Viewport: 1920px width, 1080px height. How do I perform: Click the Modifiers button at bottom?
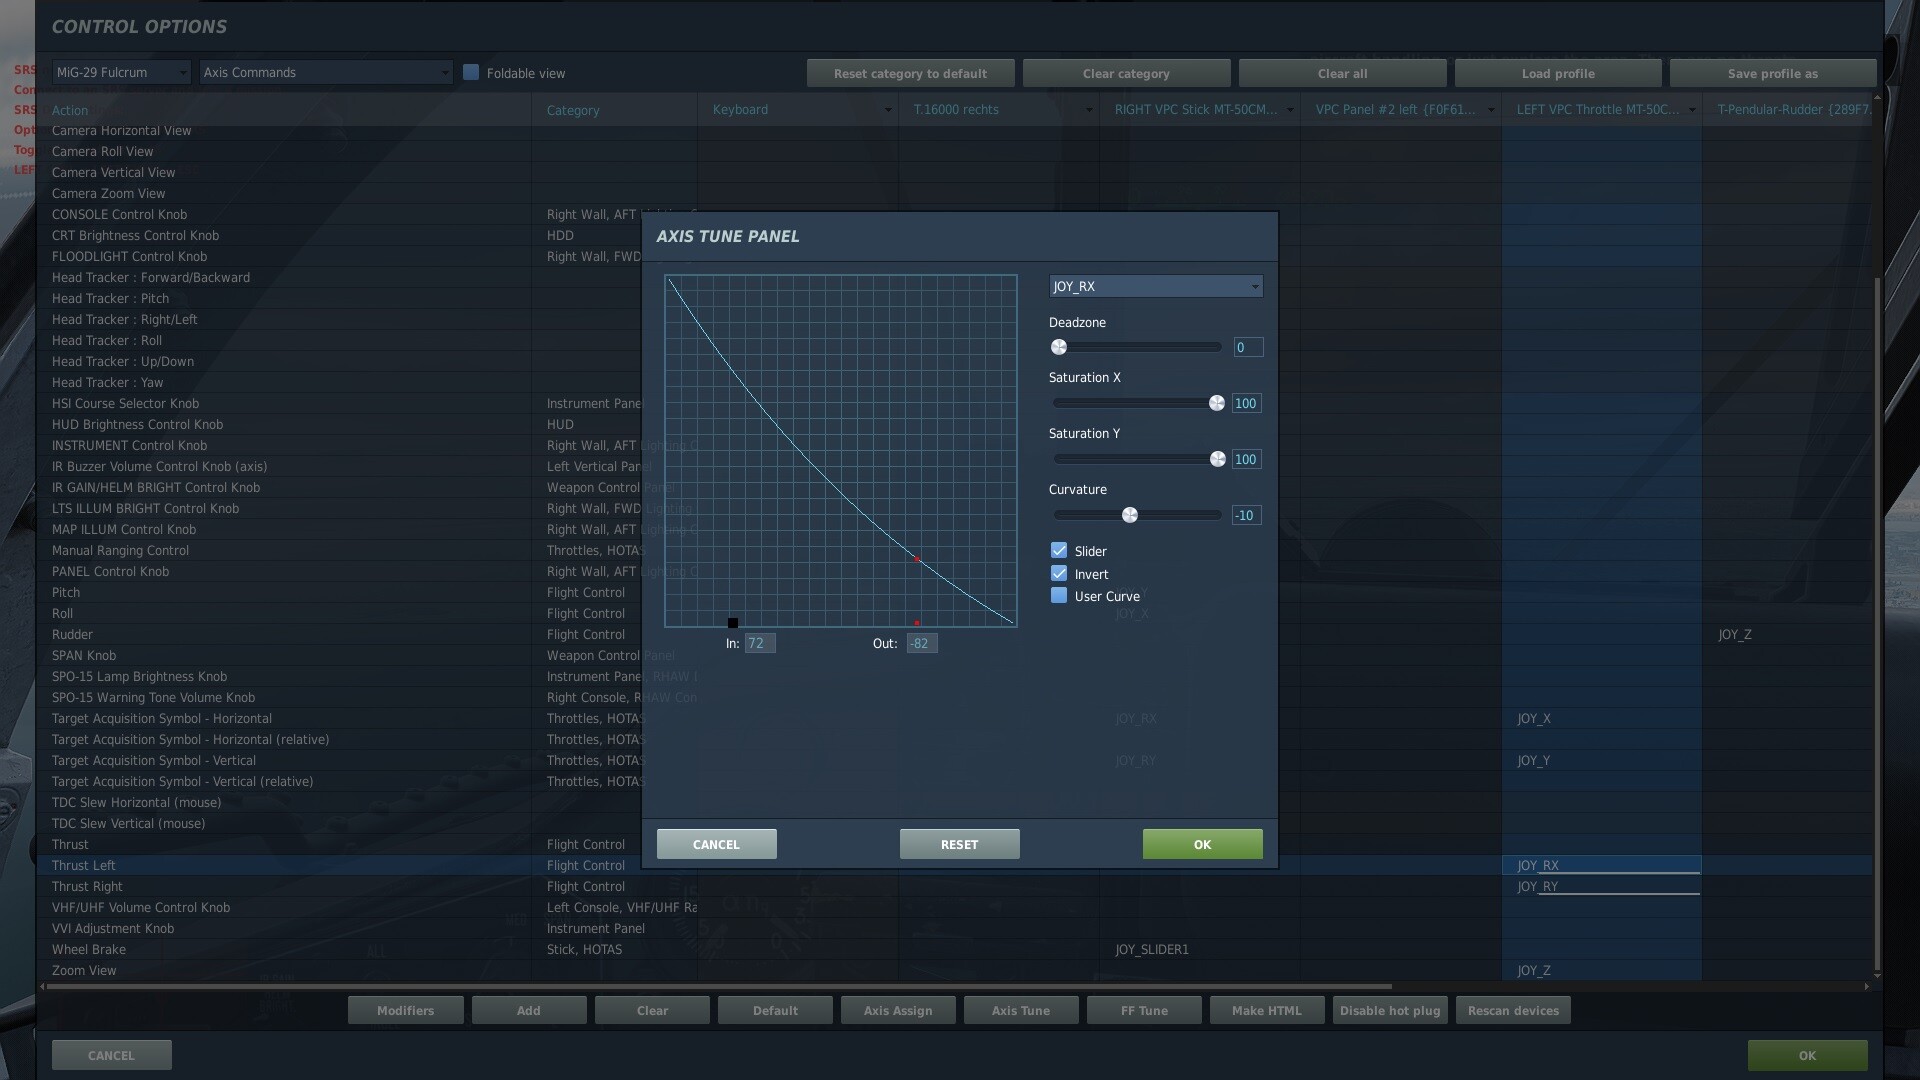(x=405, y=1010)
